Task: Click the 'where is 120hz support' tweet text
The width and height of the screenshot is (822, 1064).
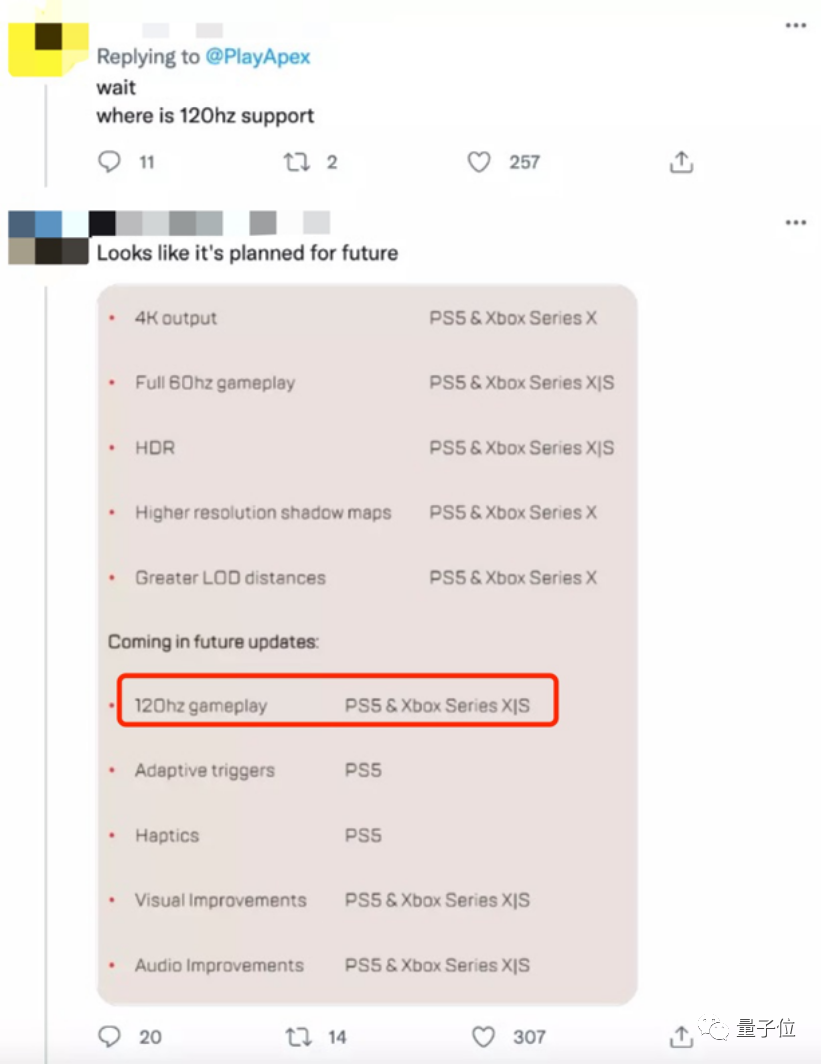Action: [205, 116]
